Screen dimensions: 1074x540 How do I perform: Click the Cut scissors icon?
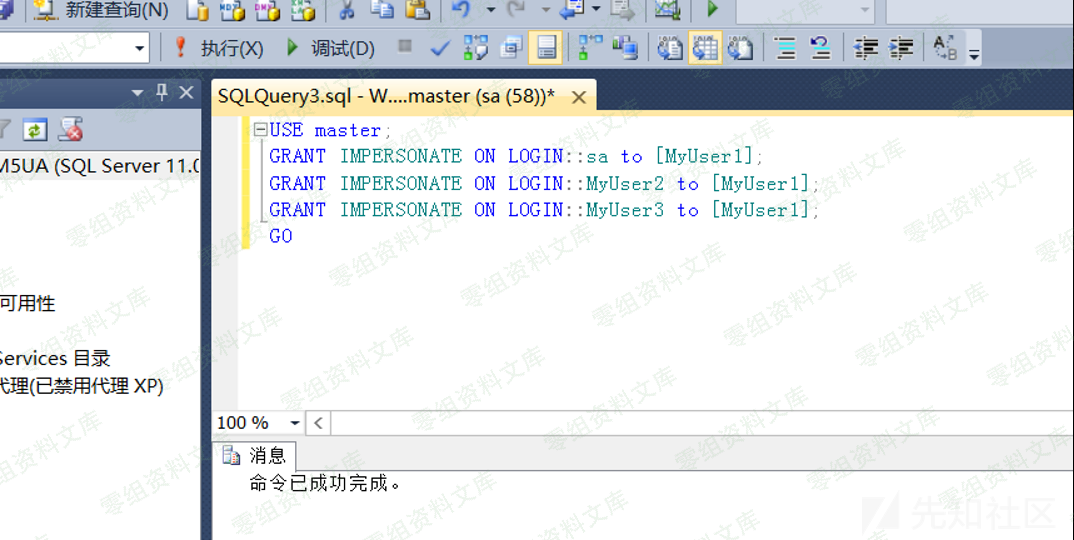[x=346, y=10]
